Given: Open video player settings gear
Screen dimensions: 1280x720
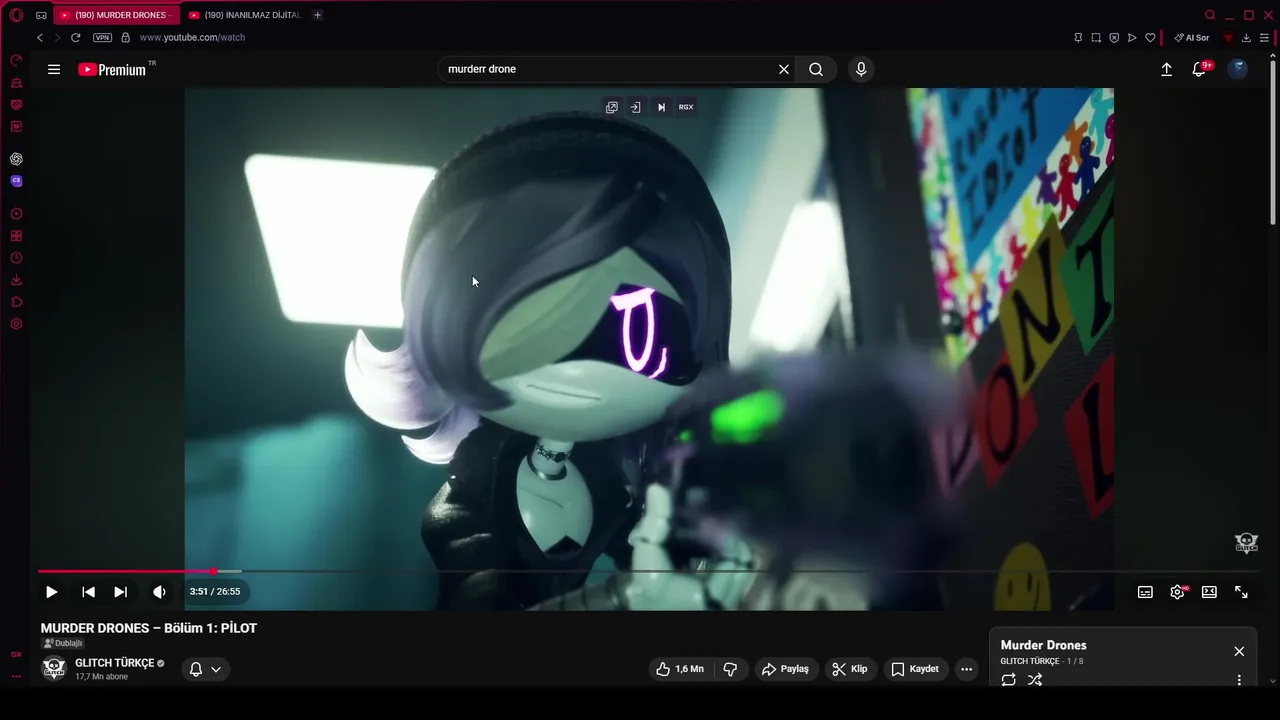Looking at the screenshot, I should (1178, 592).
